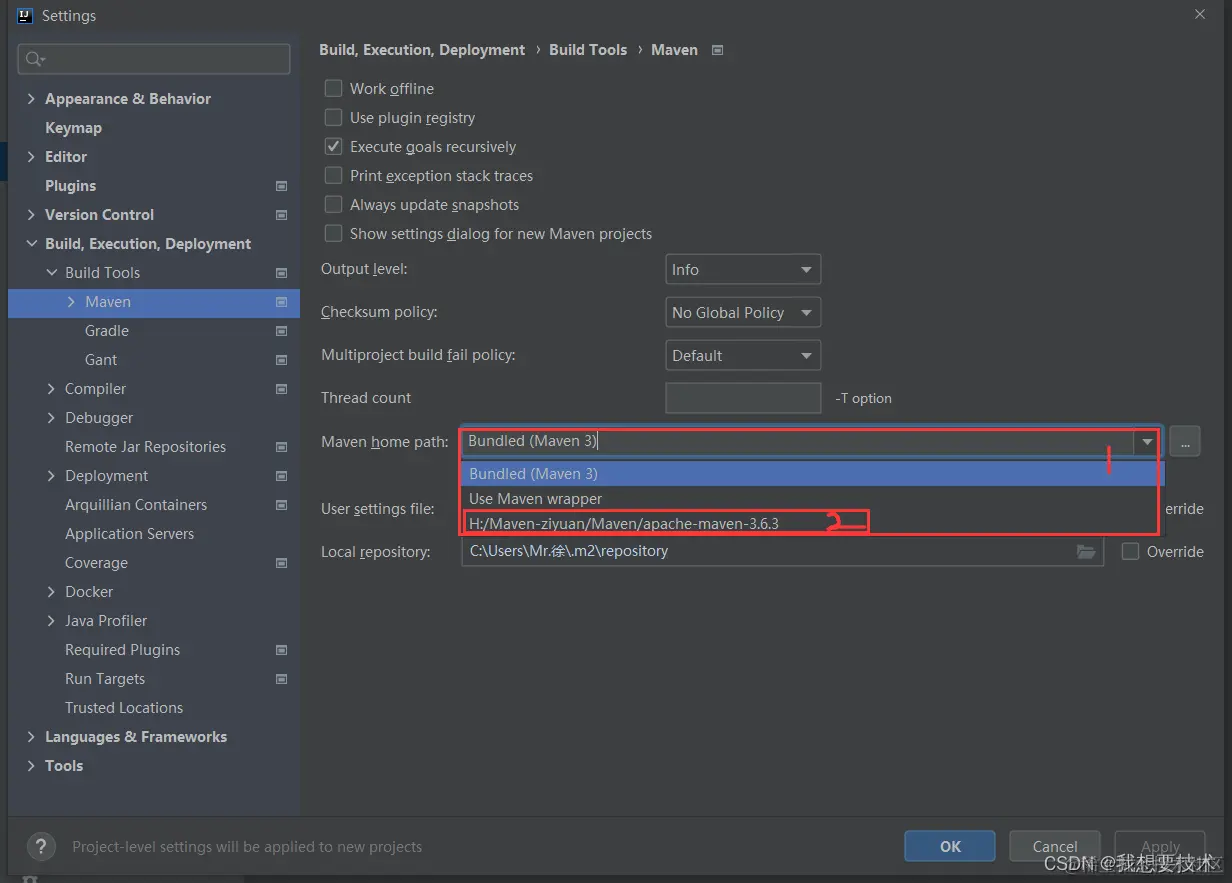This screenshot has width=1232, height=883.
Task: Click the project-level icon beside Arquillian Containers
Action: [x=281, y=505]
